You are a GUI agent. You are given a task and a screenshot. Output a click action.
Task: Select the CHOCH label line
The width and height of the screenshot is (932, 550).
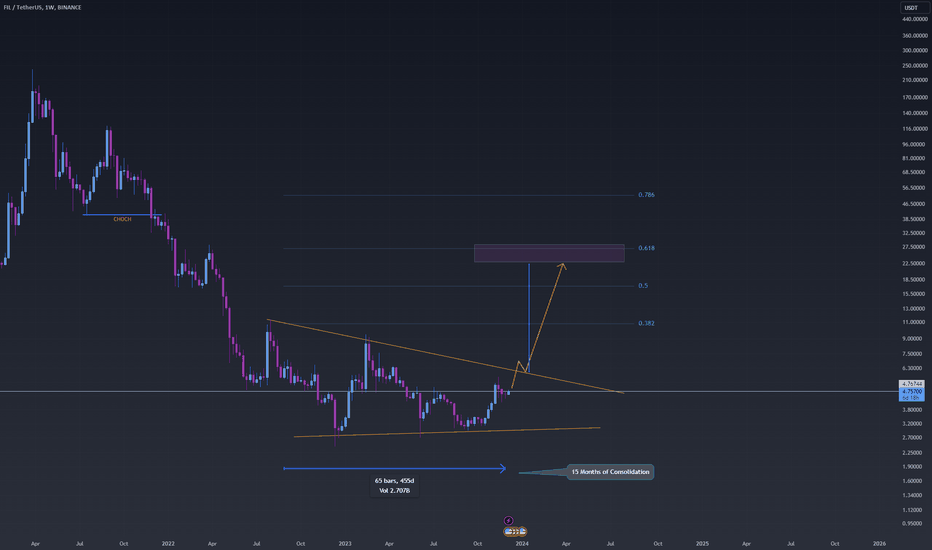click(x=121, y=215)
